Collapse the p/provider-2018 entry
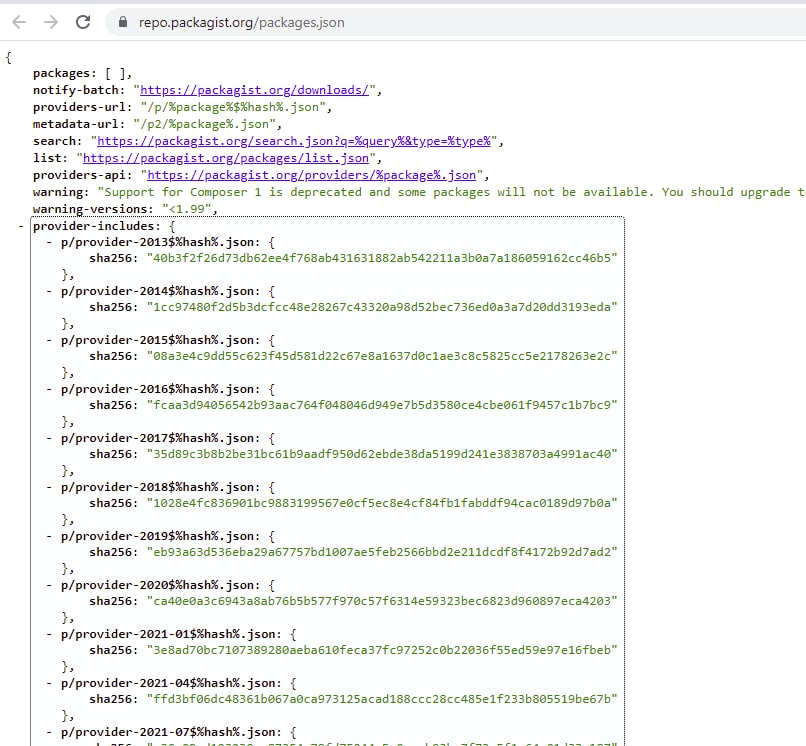The width and height of the screenshot is (806, 746). point(49,487)
